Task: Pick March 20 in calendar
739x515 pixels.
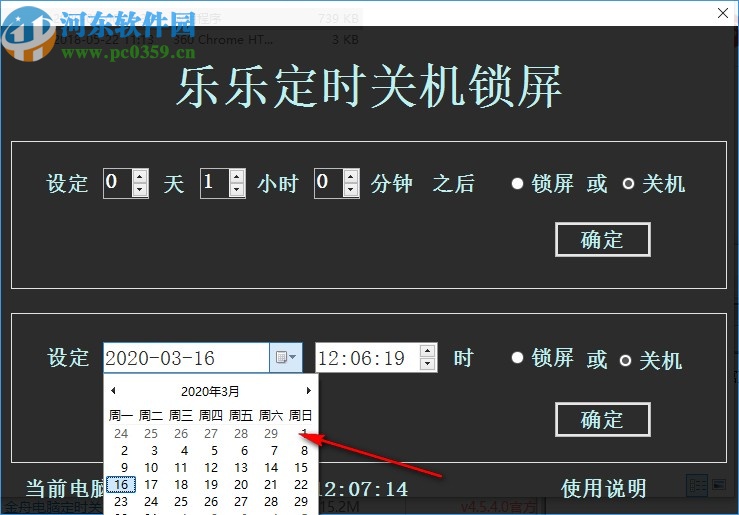Action: pyautogui.click(x=241, y=484)
